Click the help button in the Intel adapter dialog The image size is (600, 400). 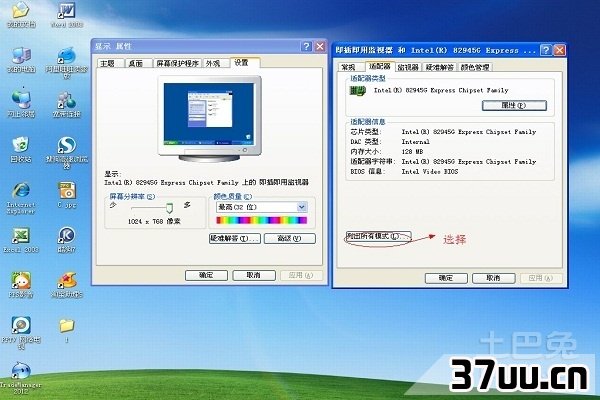coord(546,50)
